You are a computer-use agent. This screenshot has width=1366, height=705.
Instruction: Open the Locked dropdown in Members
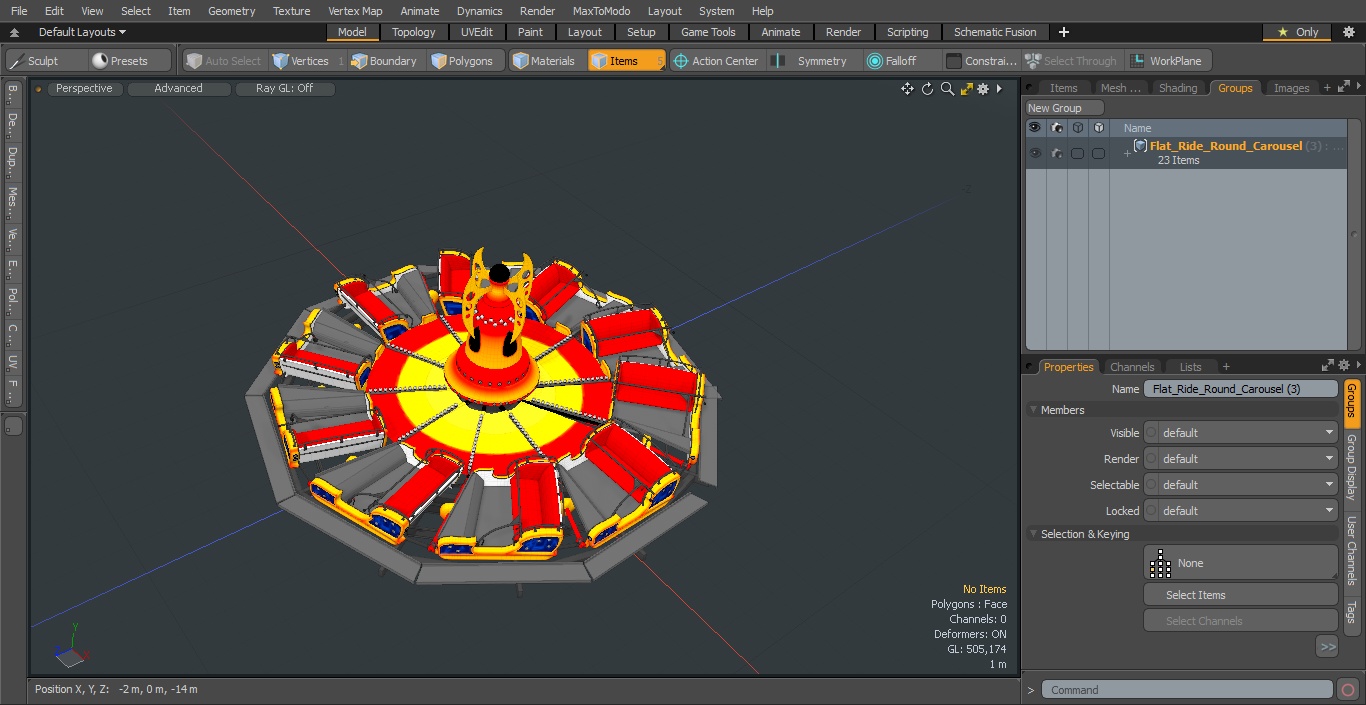1241,511
